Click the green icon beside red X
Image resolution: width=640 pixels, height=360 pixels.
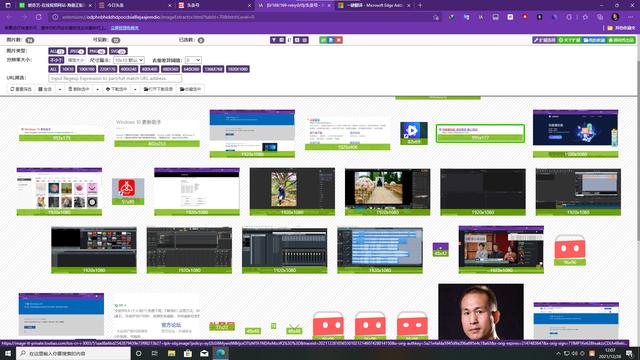click(x=323, y=40)
